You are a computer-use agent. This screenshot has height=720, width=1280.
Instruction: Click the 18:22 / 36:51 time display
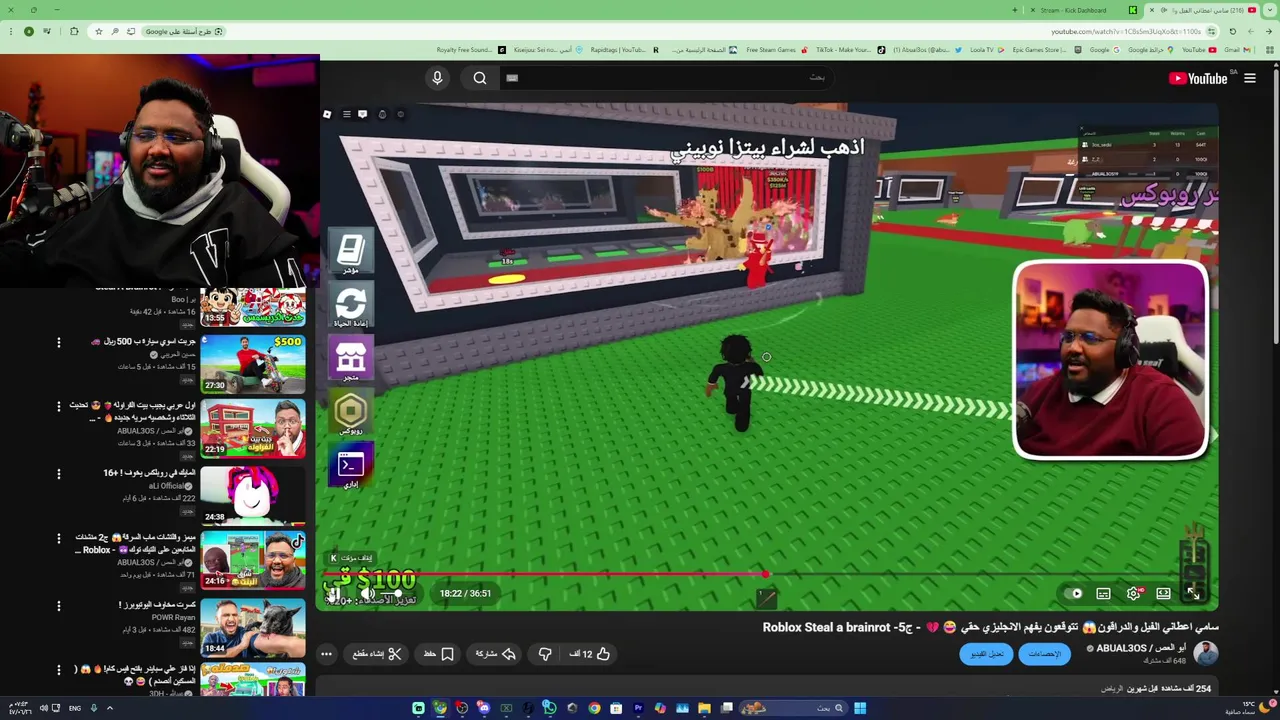(465, 593)
